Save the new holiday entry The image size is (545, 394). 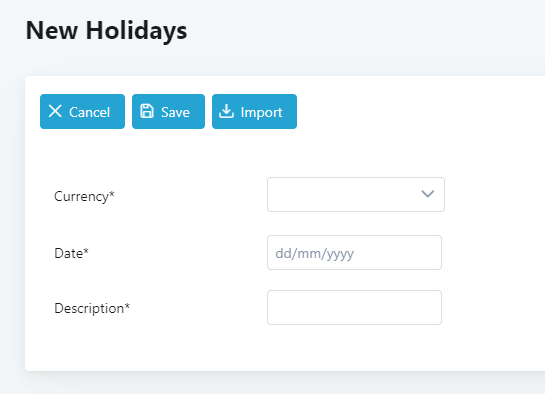pyautogui.click(x=168, y=112)
